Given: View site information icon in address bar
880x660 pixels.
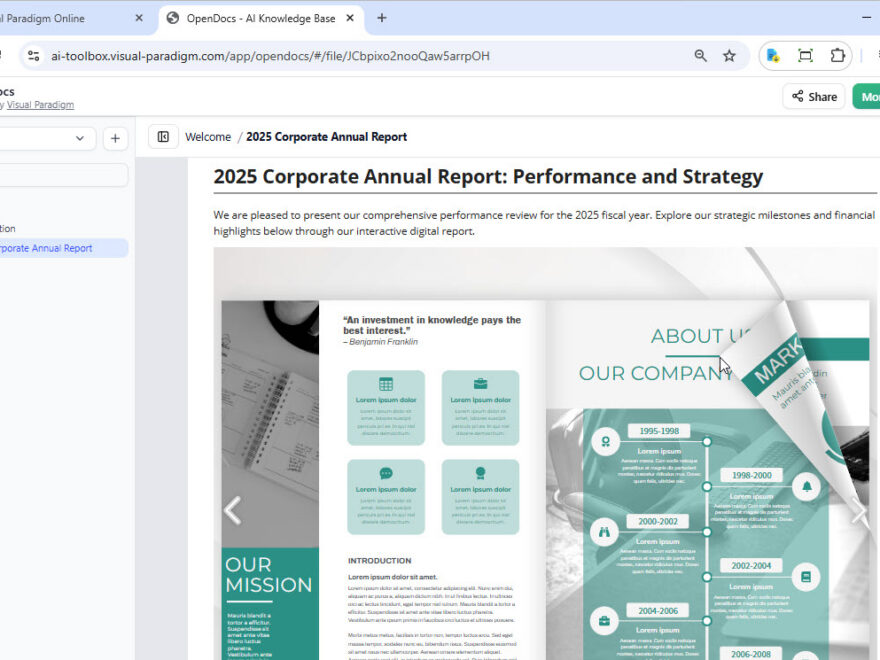Looking at the screenshot, I should 33,56.
